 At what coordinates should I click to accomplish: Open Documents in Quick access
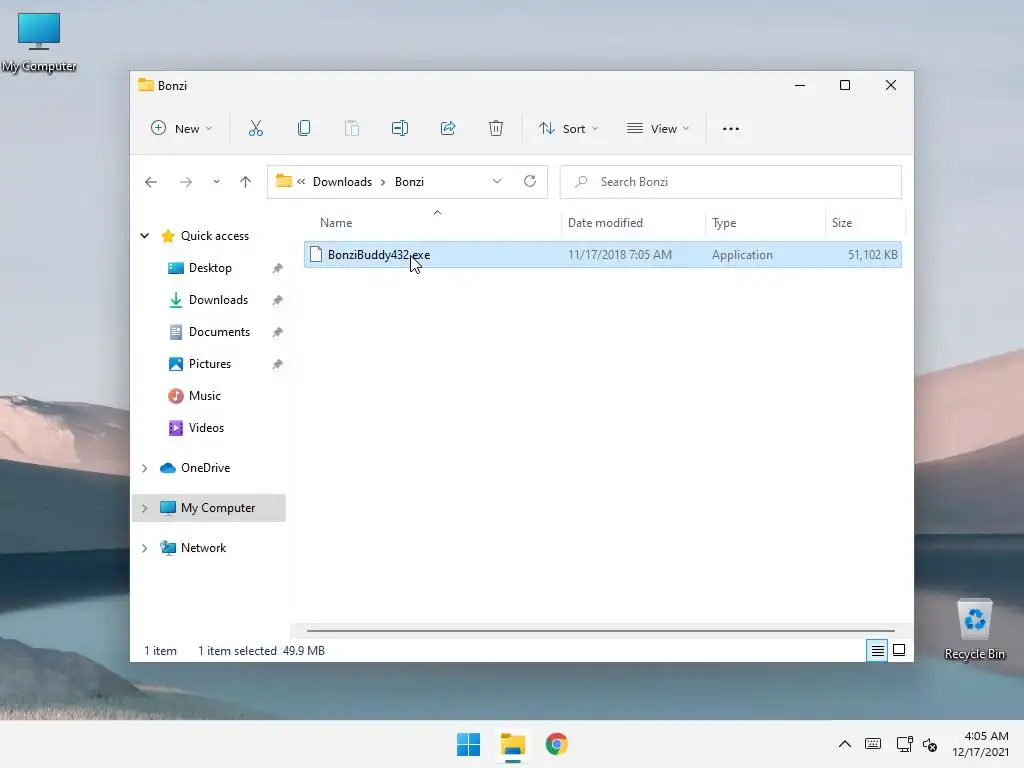219,332
